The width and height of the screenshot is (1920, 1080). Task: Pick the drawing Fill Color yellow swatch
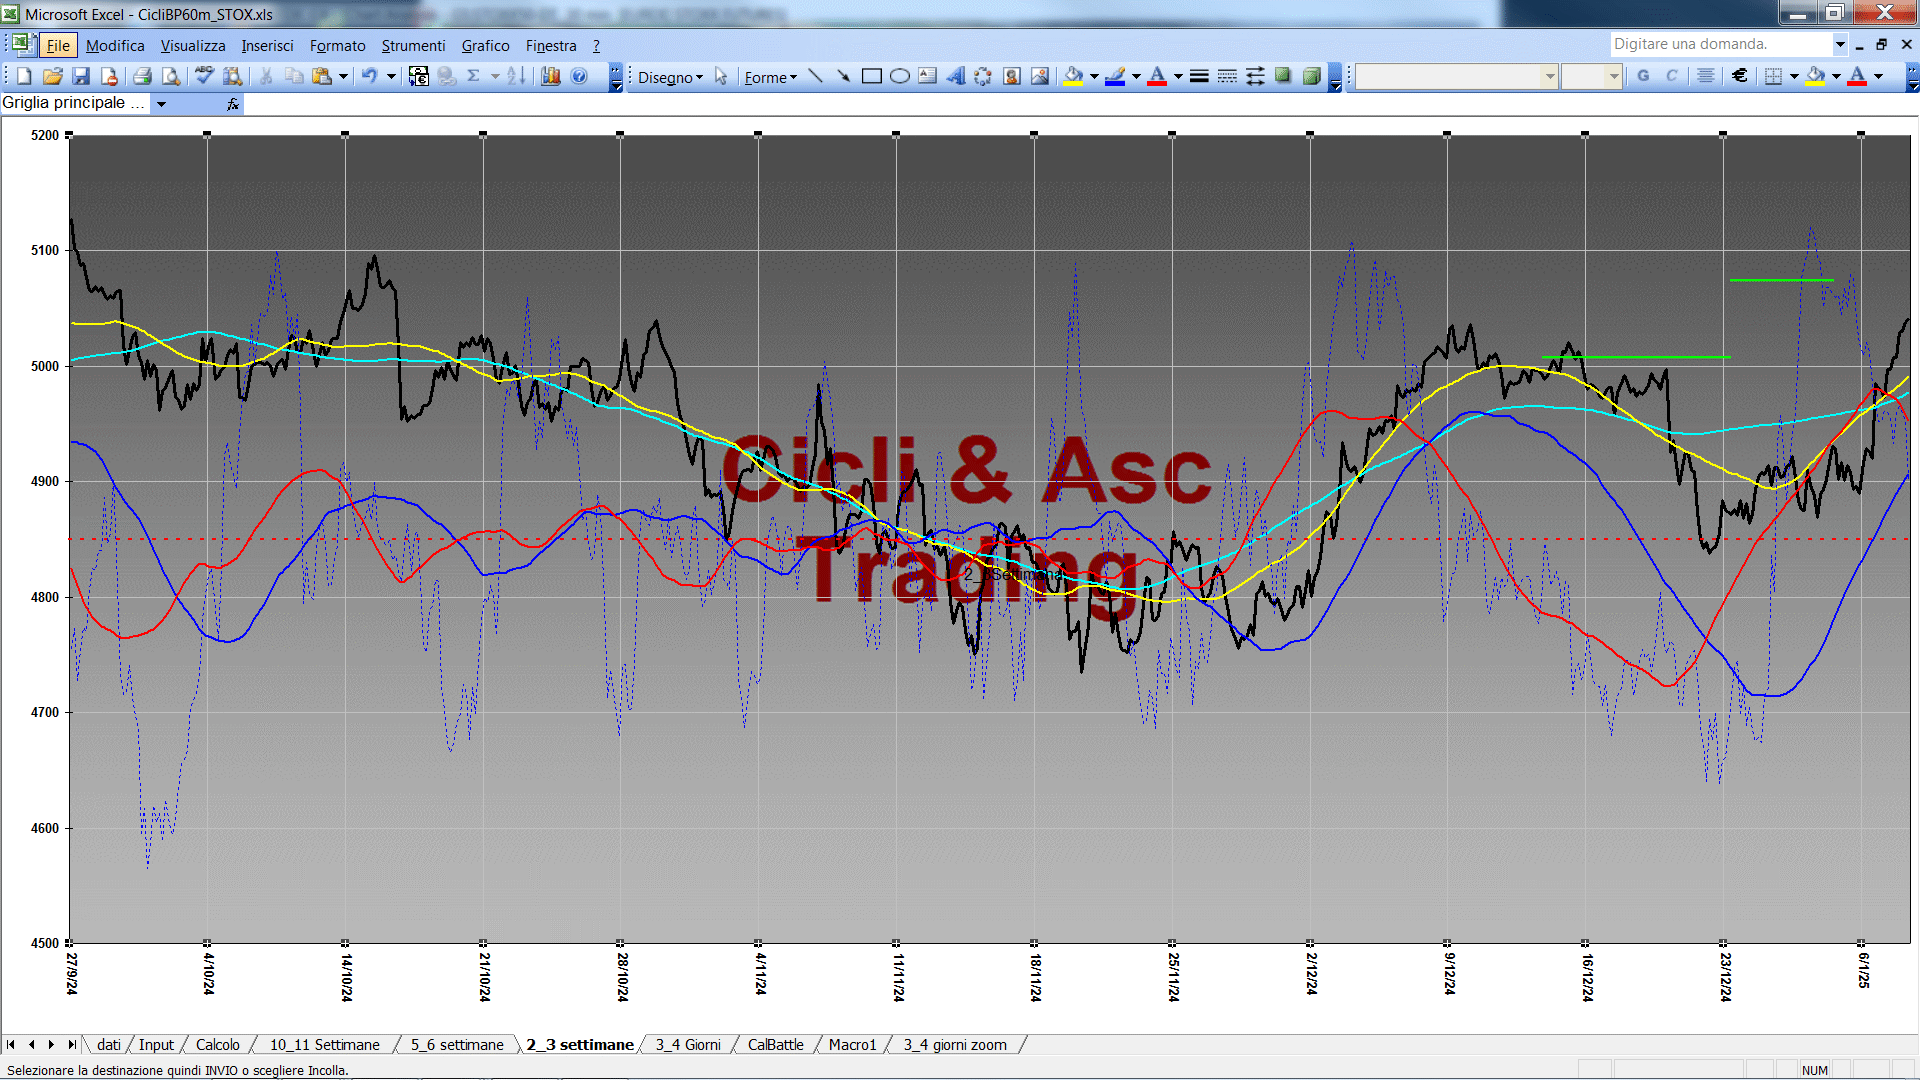tap(1073, 76)
